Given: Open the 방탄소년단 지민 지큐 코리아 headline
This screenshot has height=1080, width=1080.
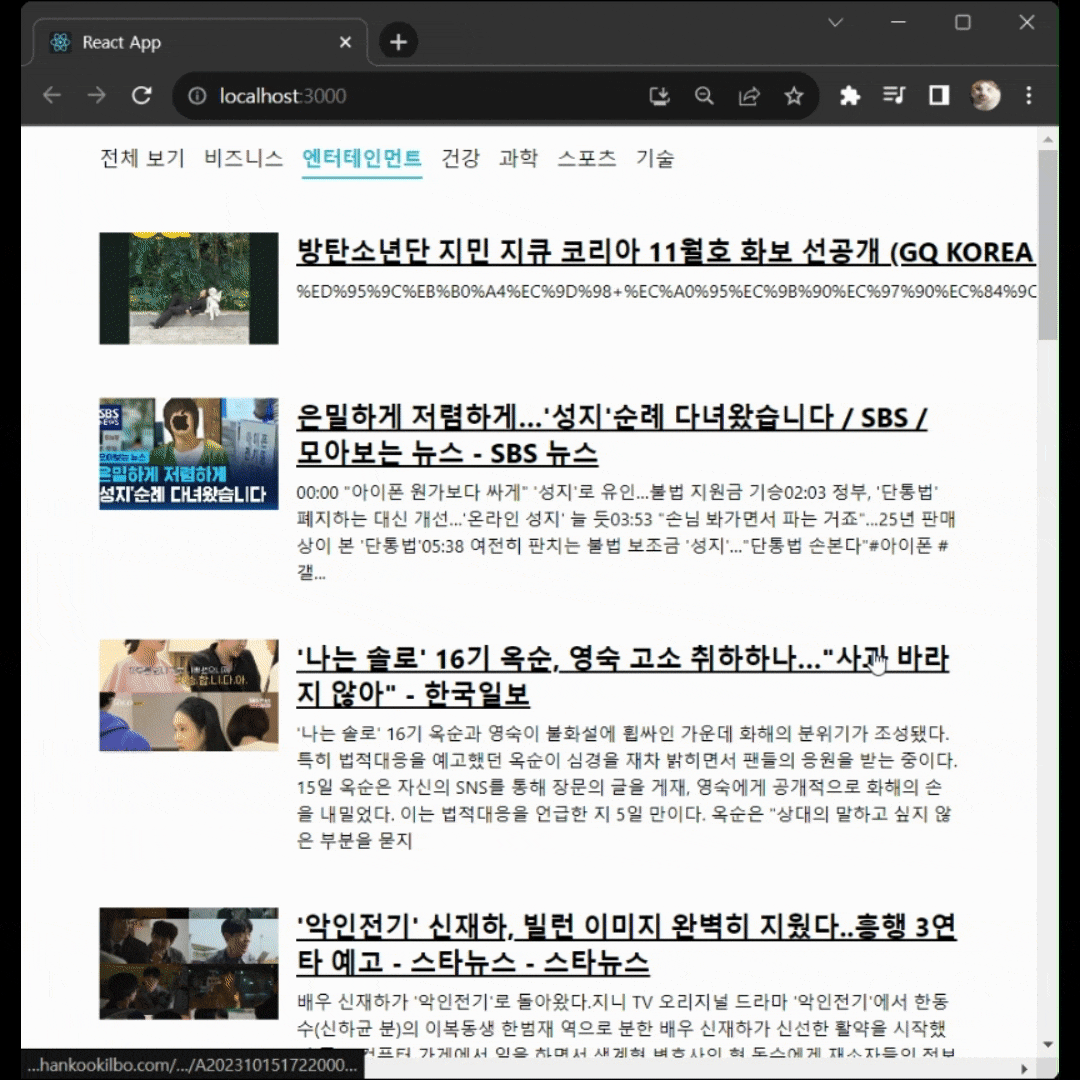Looking at the screenshot, I should tap(665, 251).
